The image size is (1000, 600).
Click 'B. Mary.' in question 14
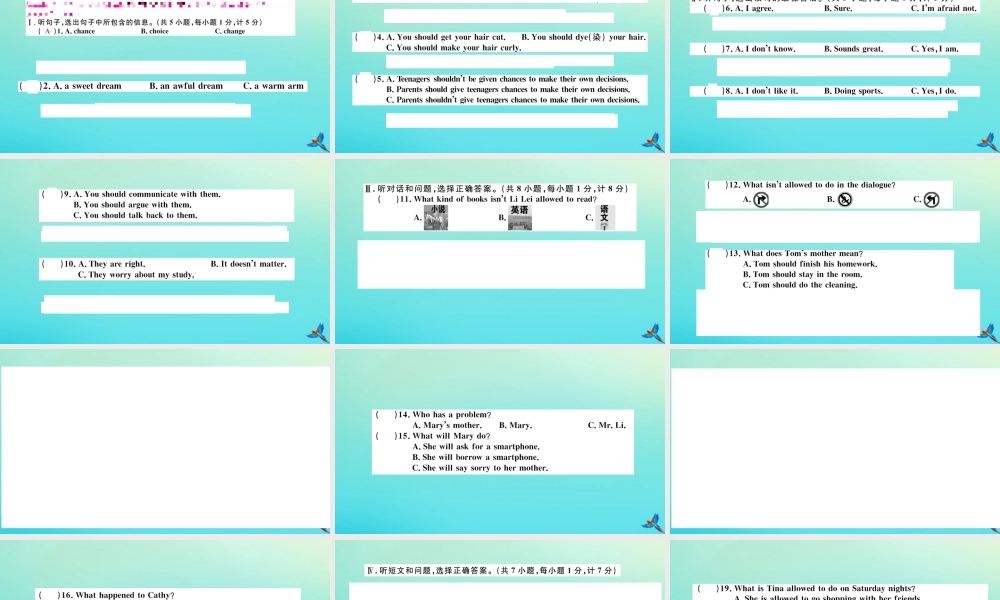click(x=515, y=425)
